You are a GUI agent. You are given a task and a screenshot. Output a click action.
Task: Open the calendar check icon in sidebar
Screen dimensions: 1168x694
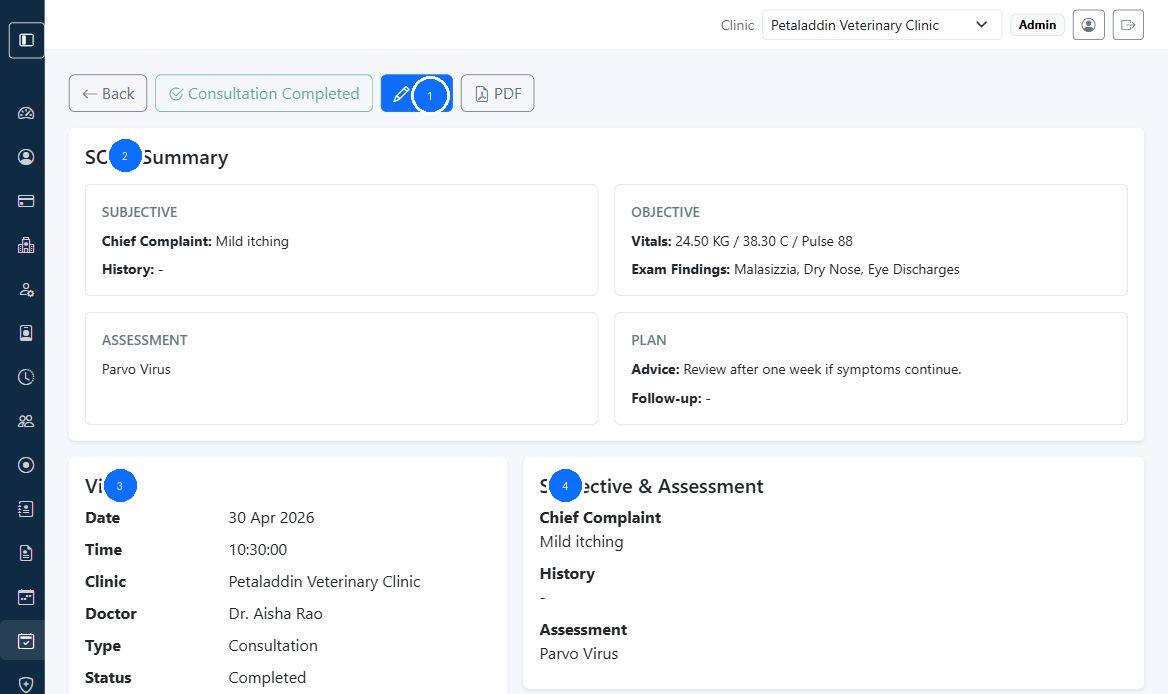click(x=26, y=641)
